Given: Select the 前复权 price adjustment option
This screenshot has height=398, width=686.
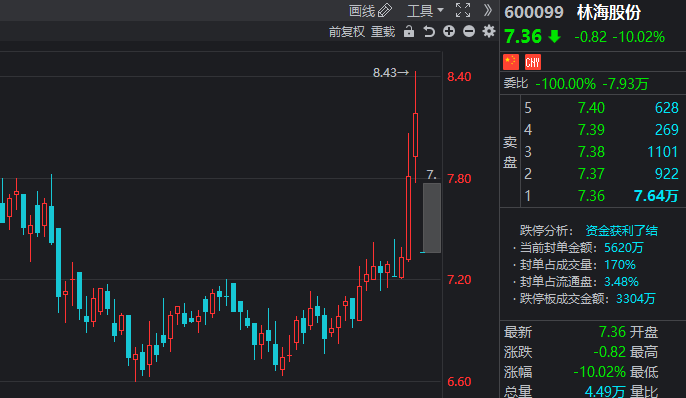Looking at the screenshot, I should point(347,32).
